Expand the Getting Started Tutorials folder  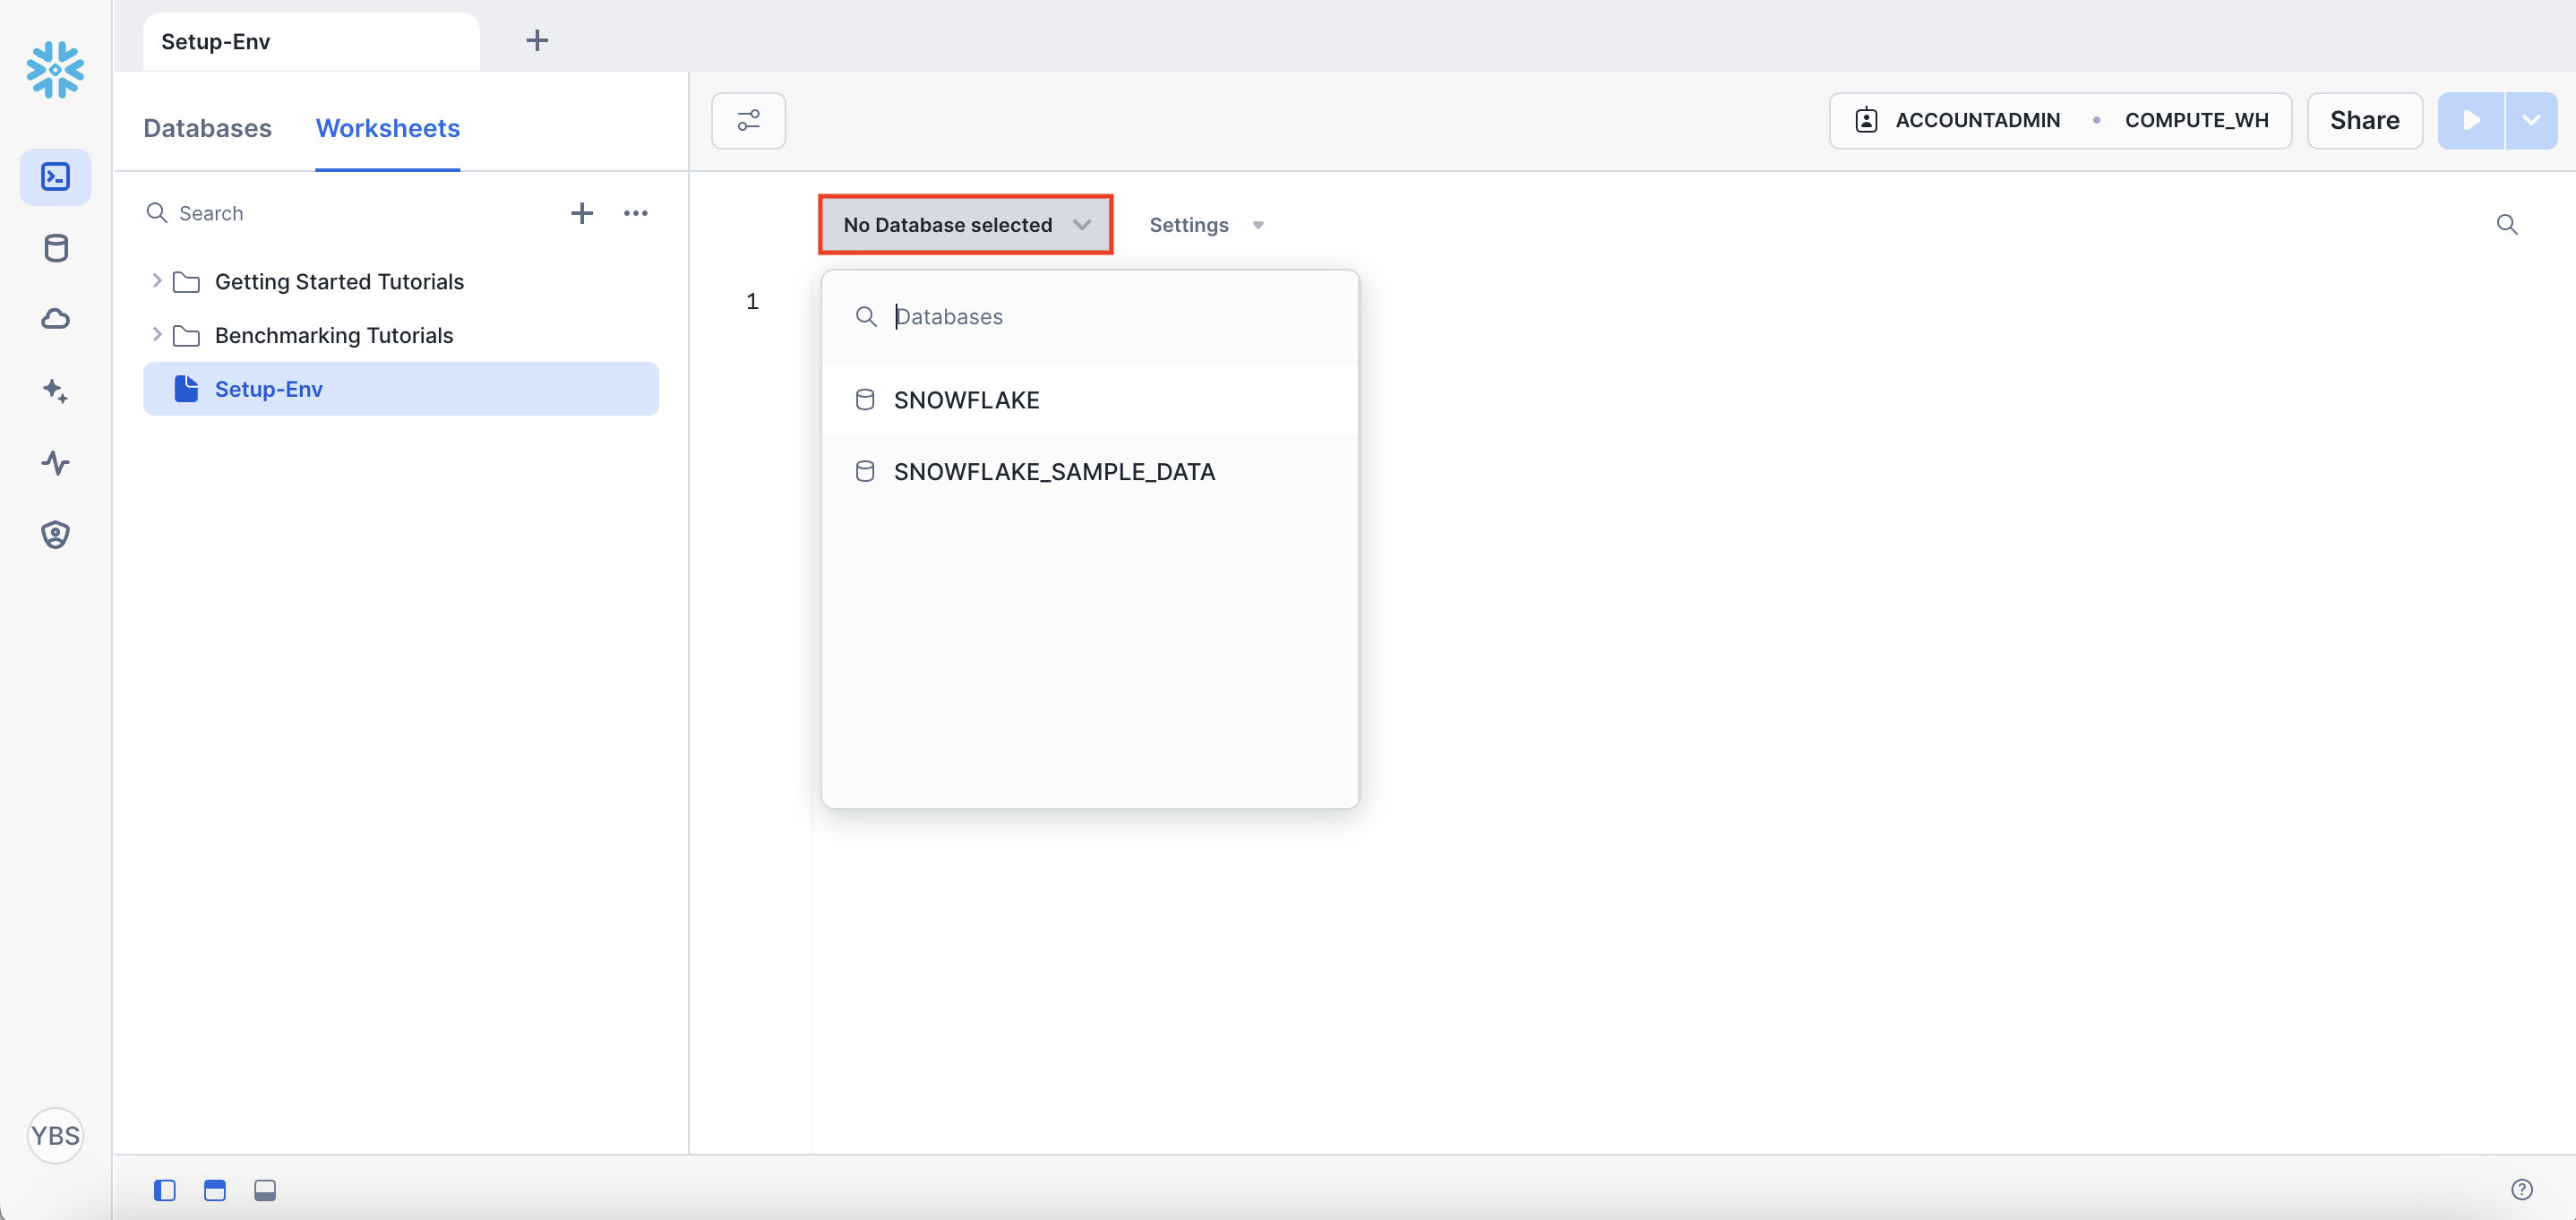coord(157,281)
